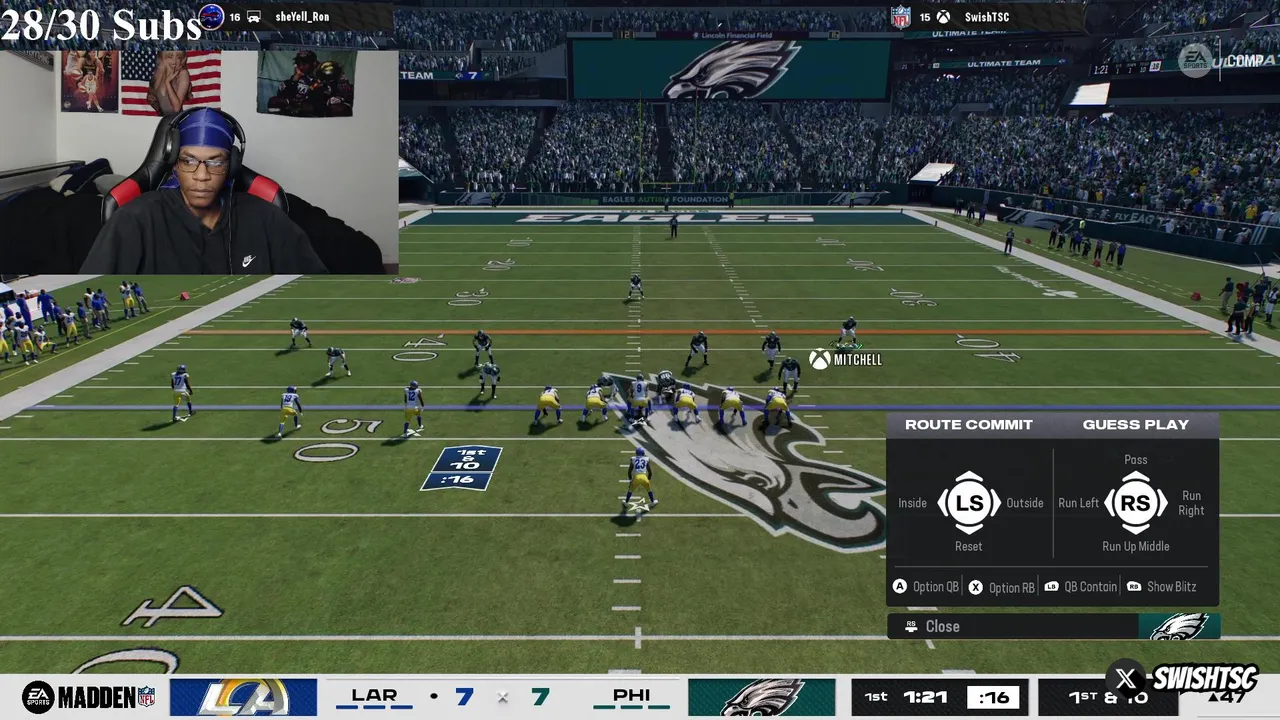Click the Rams logo on the scoreboard

click(x=243, y=697)
